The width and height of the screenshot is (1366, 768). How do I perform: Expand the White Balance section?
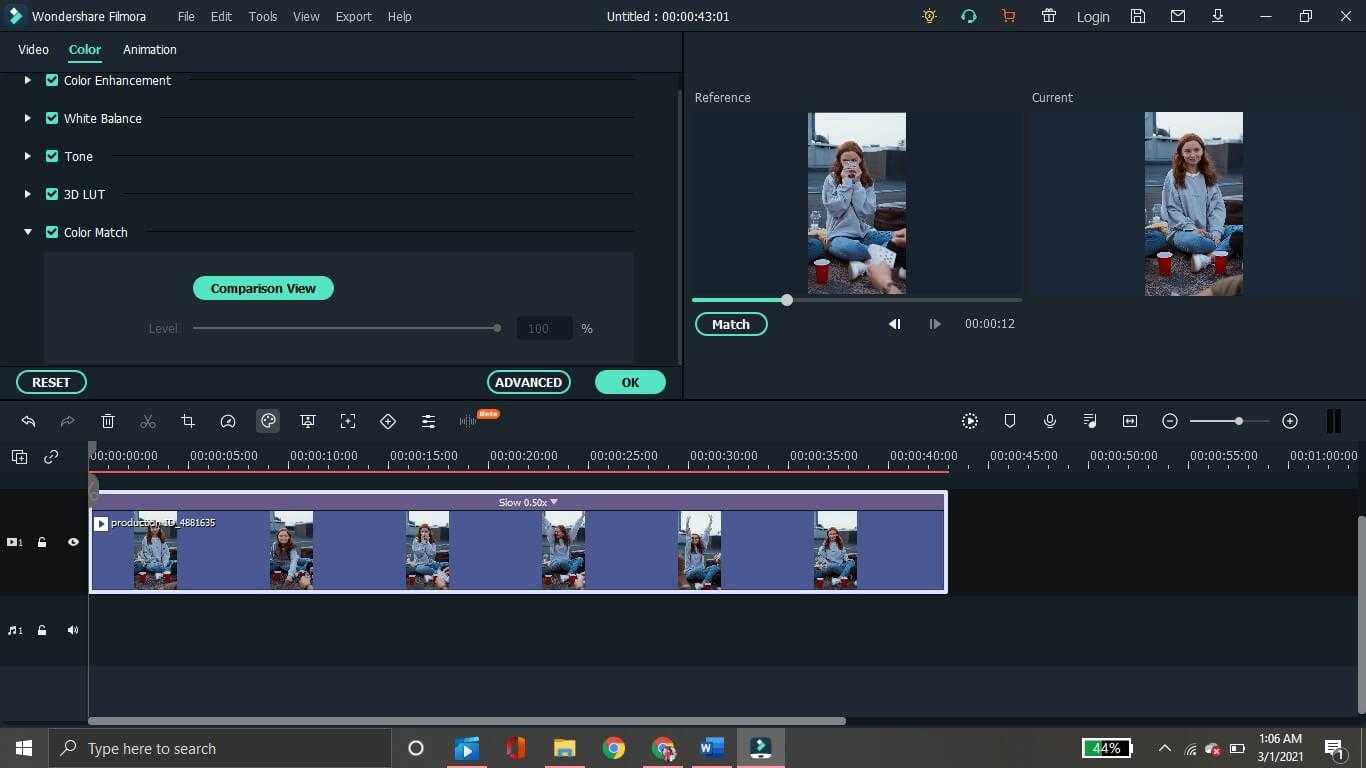click(x=28, y=118)
